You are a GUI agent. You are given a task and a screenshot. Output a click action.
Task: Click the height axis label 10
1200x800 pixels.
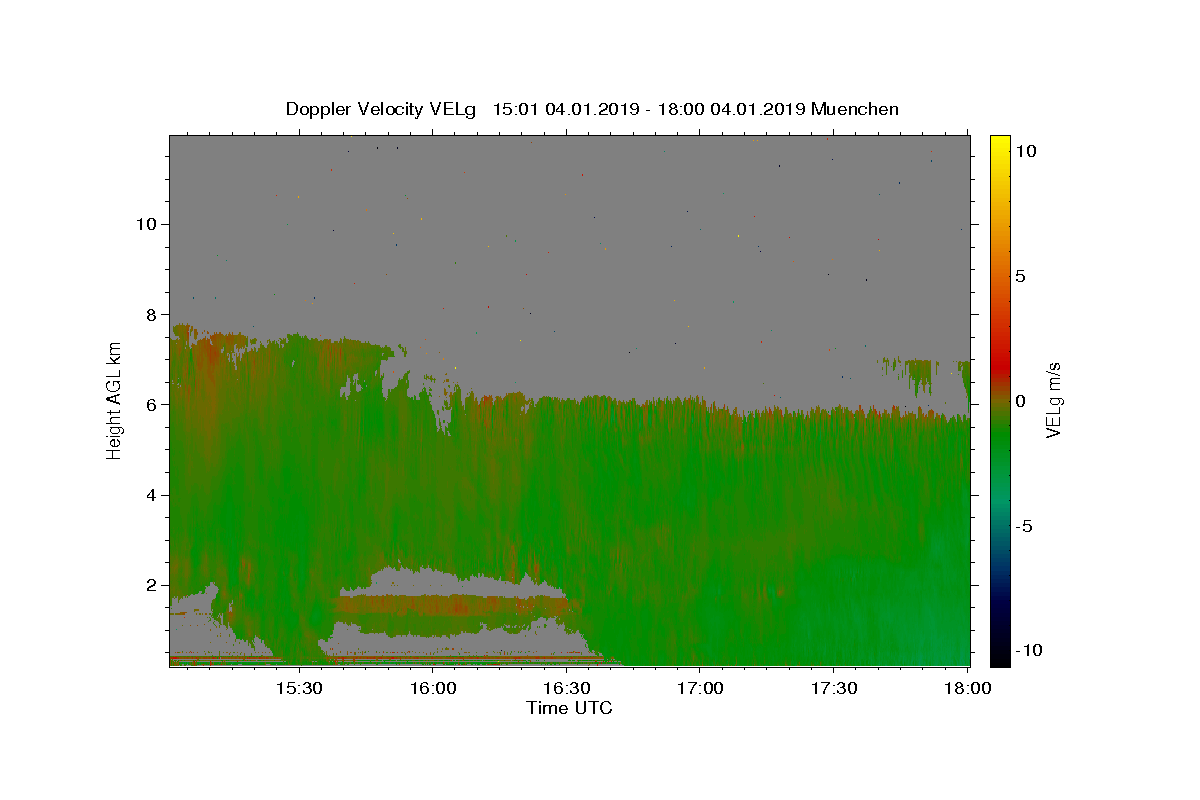pos(146,224)
